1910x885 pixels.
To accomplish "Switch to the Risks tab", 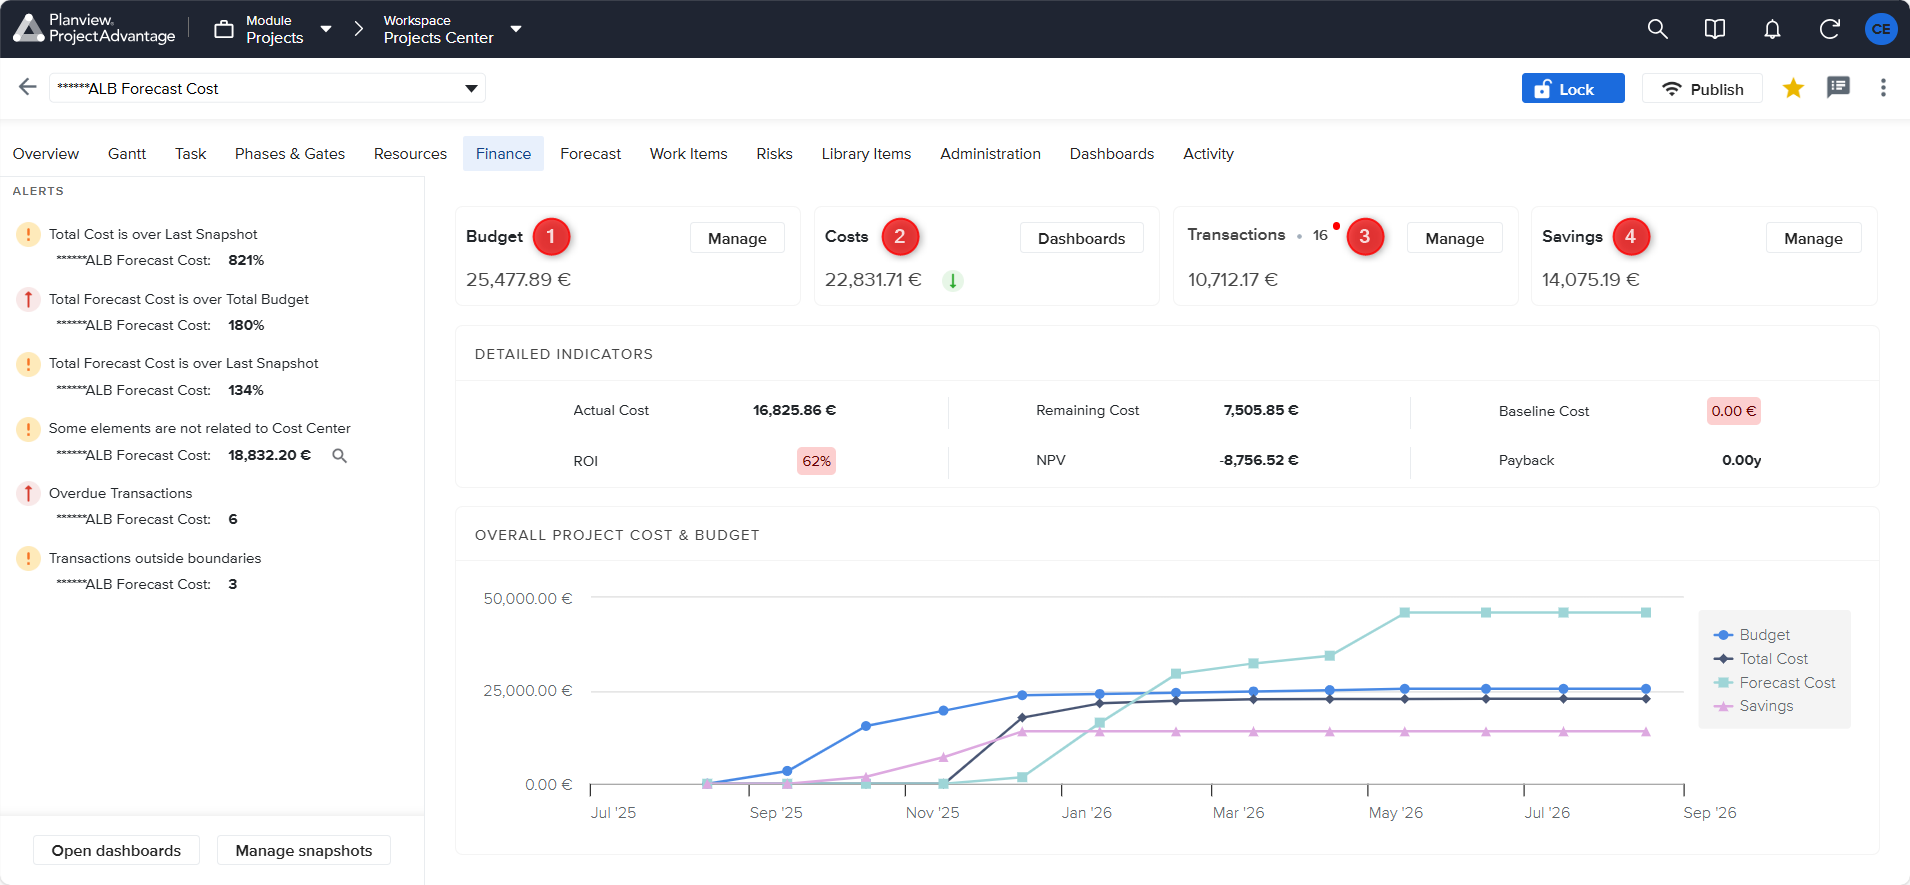I will [x=774, y=154].
